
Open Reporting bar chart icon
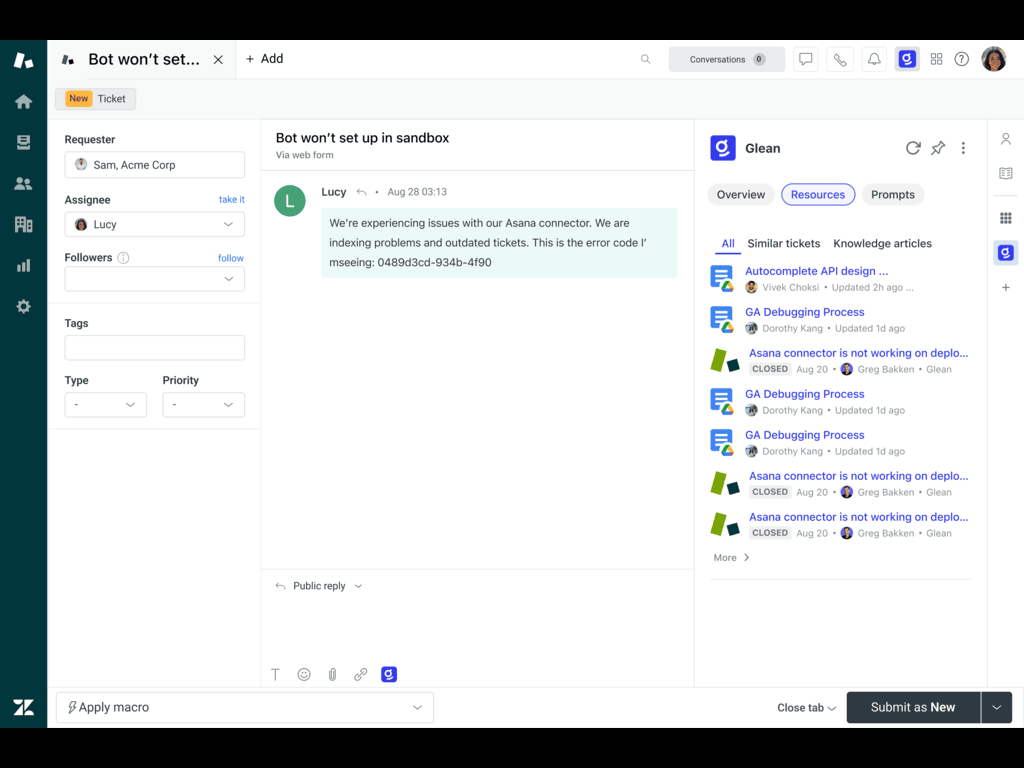point(23,265)
